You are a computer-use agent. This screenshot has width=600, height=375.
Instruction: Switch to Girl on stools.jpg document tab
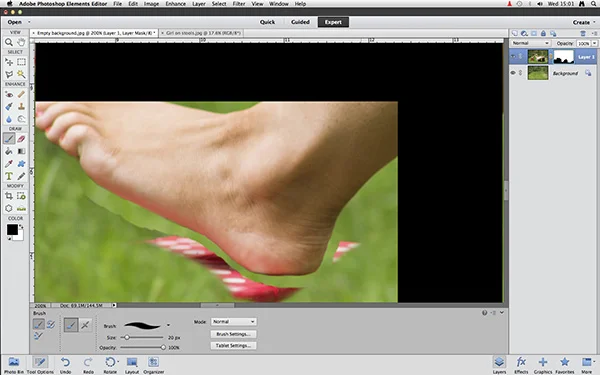(x=201, y=33)
